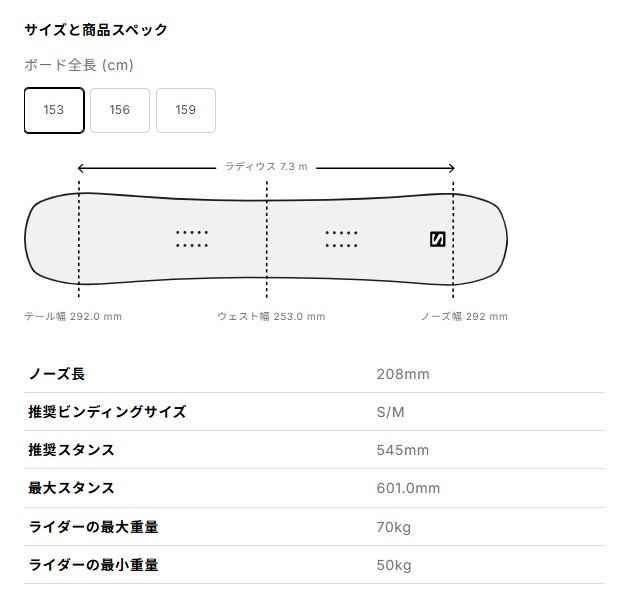Select the 153 cm board length
636x594 pixels.
pos(54,110)
